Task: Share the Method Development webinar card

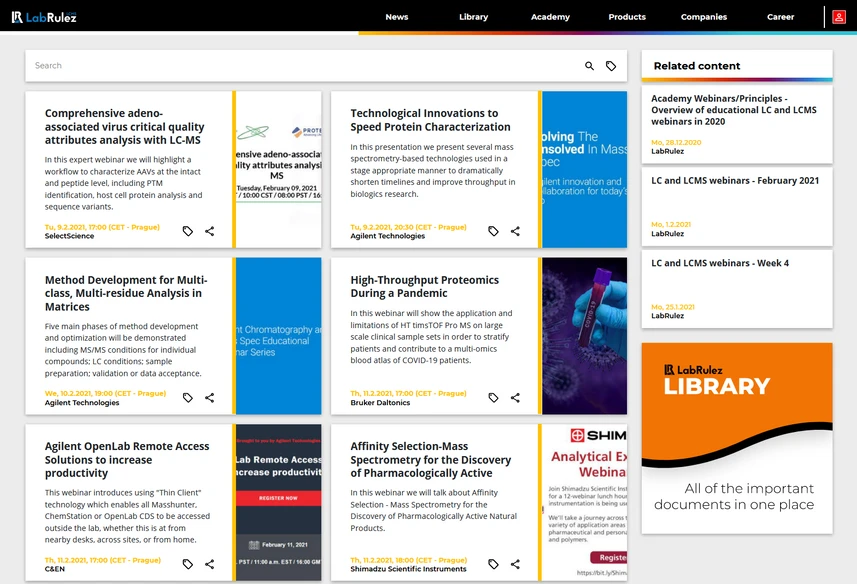Action: coord(209,398)
